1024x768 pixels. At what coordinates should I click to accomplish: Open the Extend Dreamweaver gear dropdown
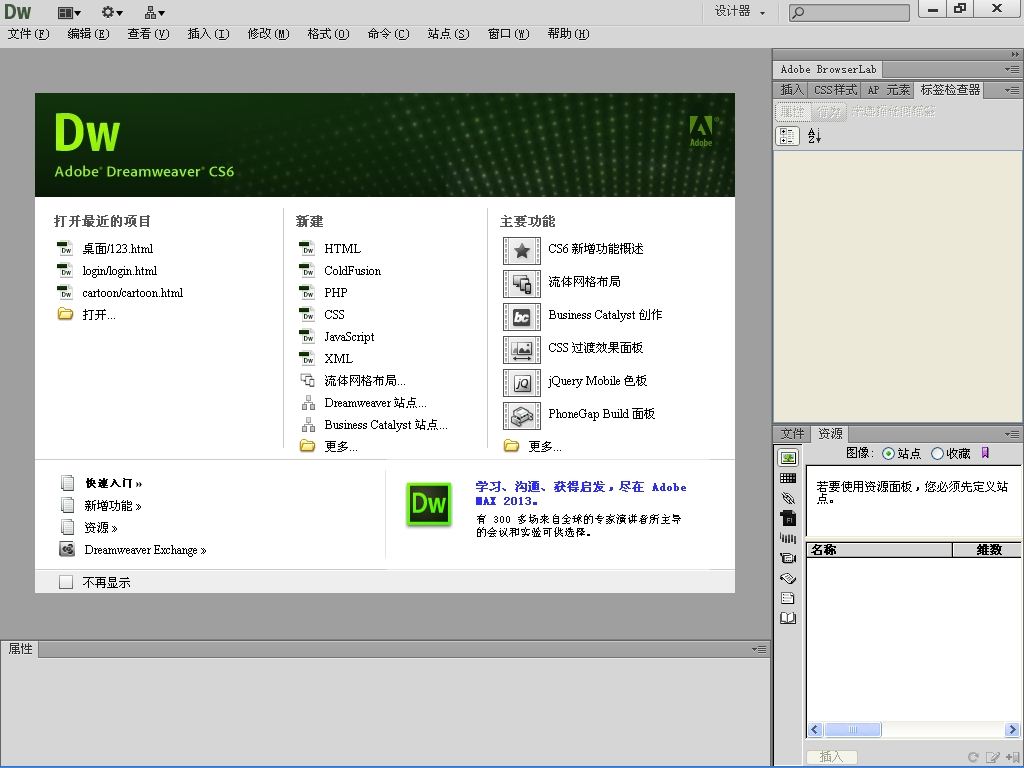[x=112, y=12]
